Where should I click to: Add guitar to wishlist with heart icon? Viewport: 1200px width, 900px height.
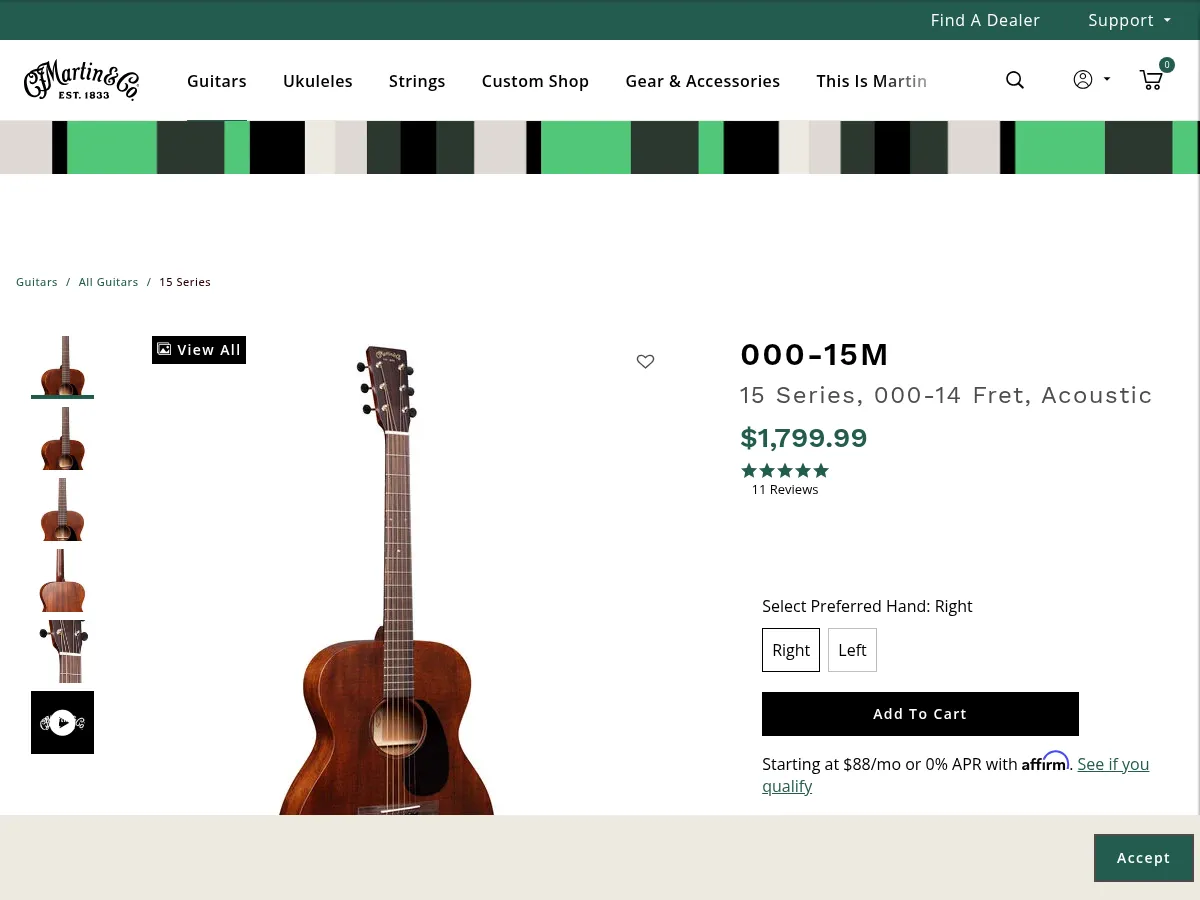tap(645, 361)
